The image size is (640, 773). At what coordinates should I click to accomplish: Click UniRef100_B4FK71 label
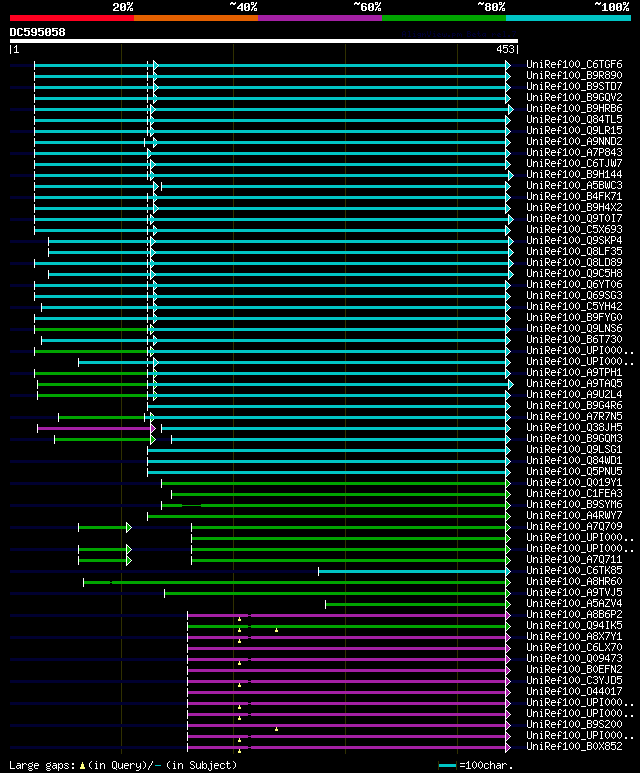[x=574, y=196]
